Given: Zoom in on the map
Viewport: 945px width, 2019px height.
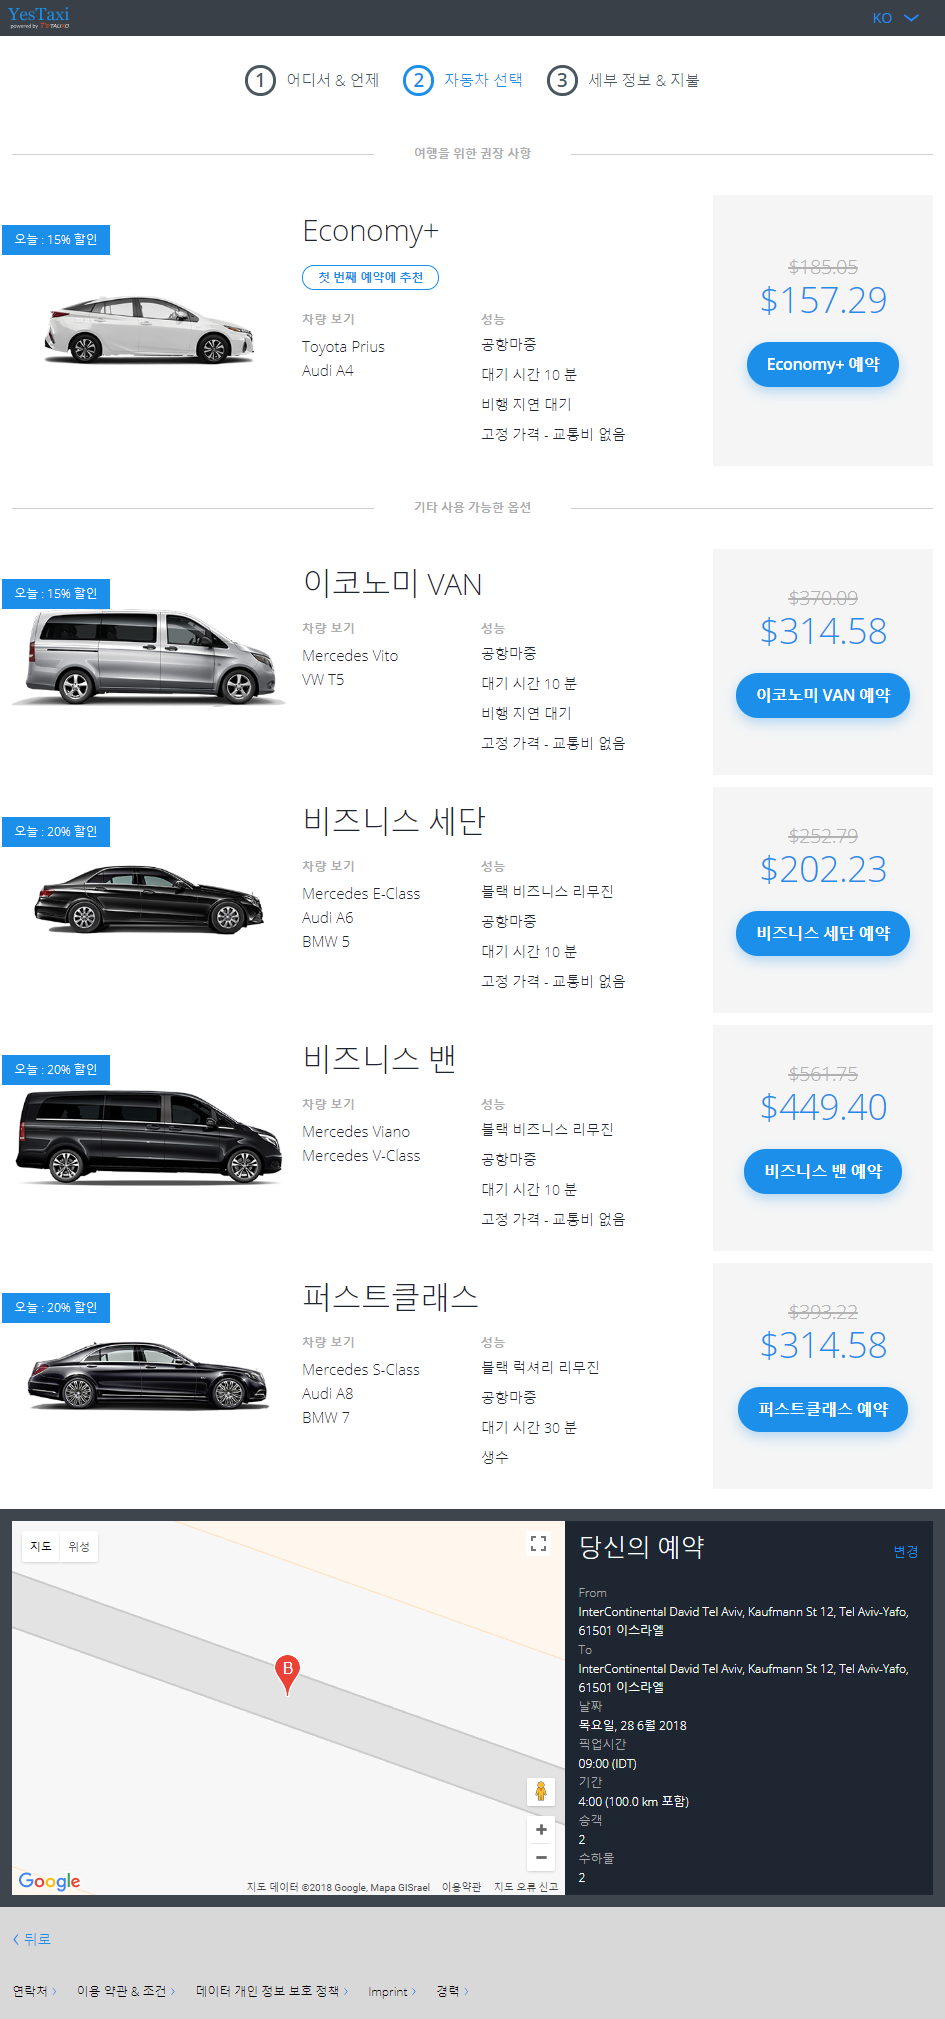Looking at the screenshot, I should pos(540,1830).
